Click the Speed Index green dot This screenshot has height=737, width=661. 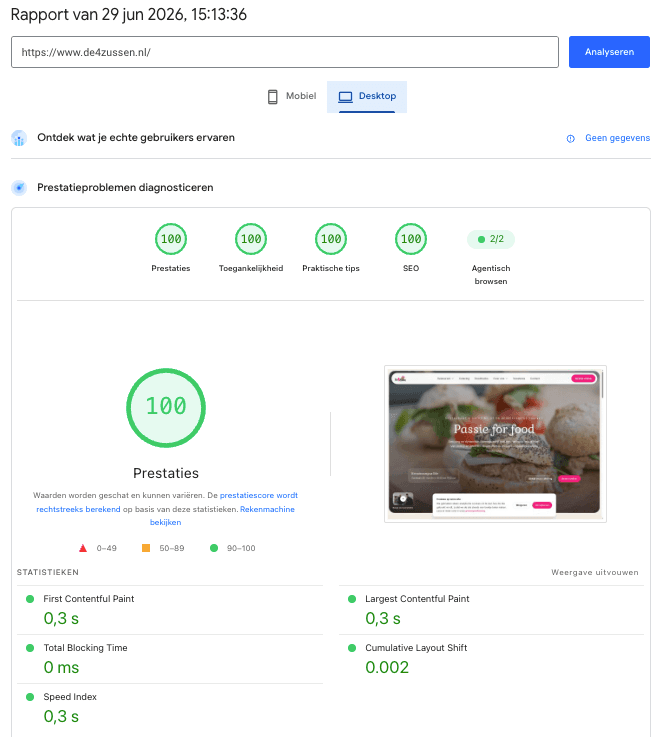coord(30,697)
